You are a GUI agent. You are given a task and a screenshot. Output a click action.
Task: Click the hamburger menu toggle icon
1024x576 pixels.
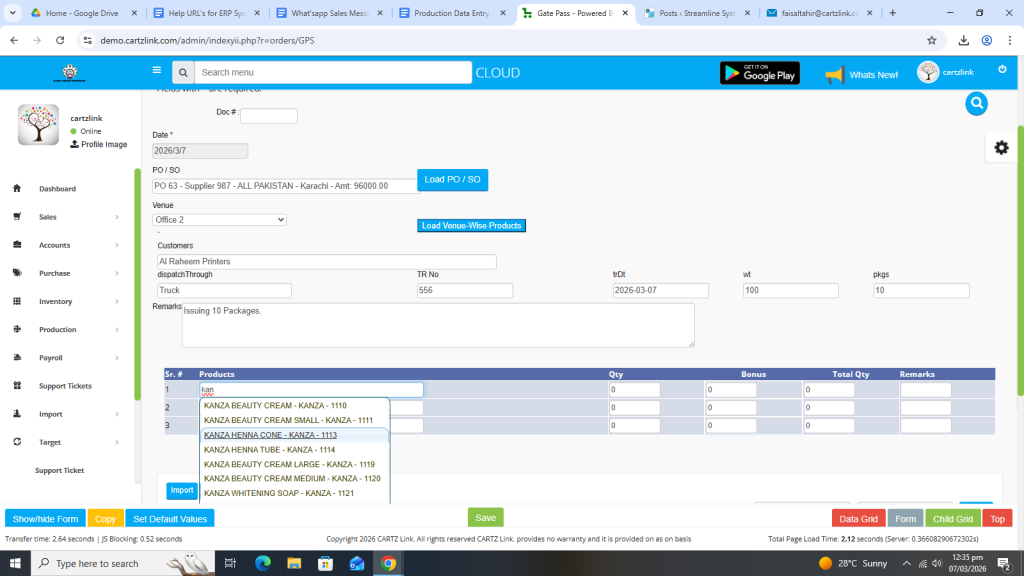tap(156, 71)
